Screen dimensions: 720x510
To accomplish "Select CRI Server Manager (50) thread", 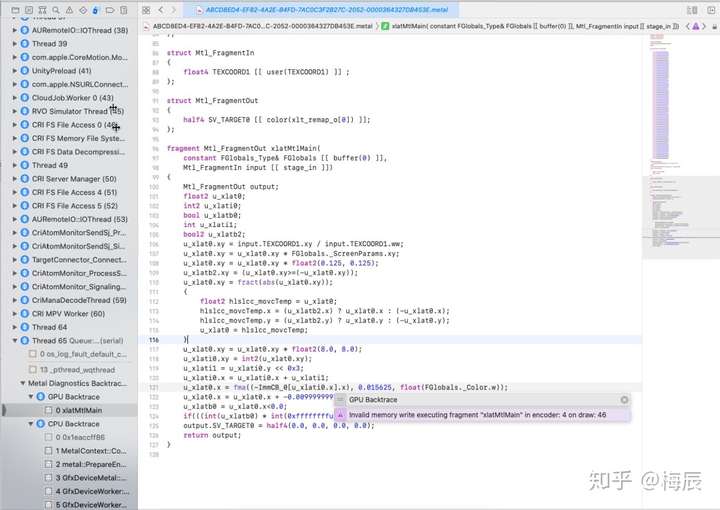I will (69, 179).
